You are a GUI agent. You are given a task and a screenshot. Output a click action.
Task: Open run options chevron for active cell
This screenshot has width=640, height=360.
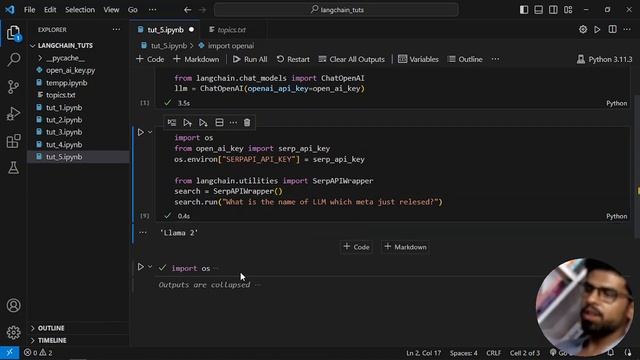pyautogui.click(x=150, y=132)
